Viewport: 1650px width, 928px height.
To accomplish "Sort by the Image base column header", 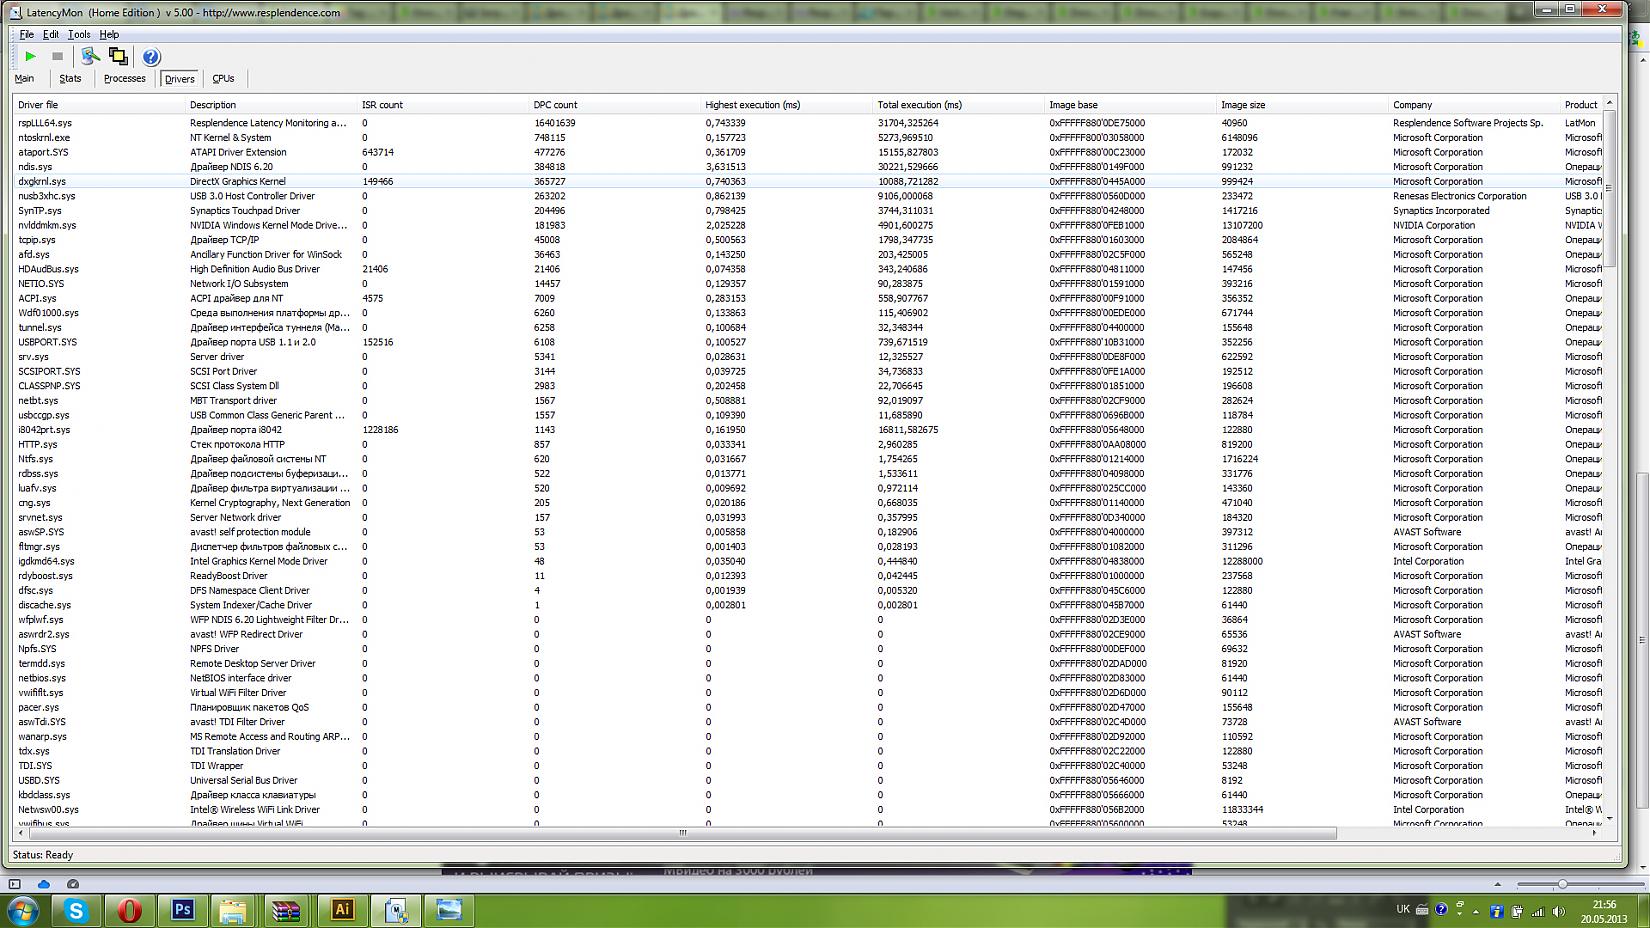I will tap(1132, 104).
